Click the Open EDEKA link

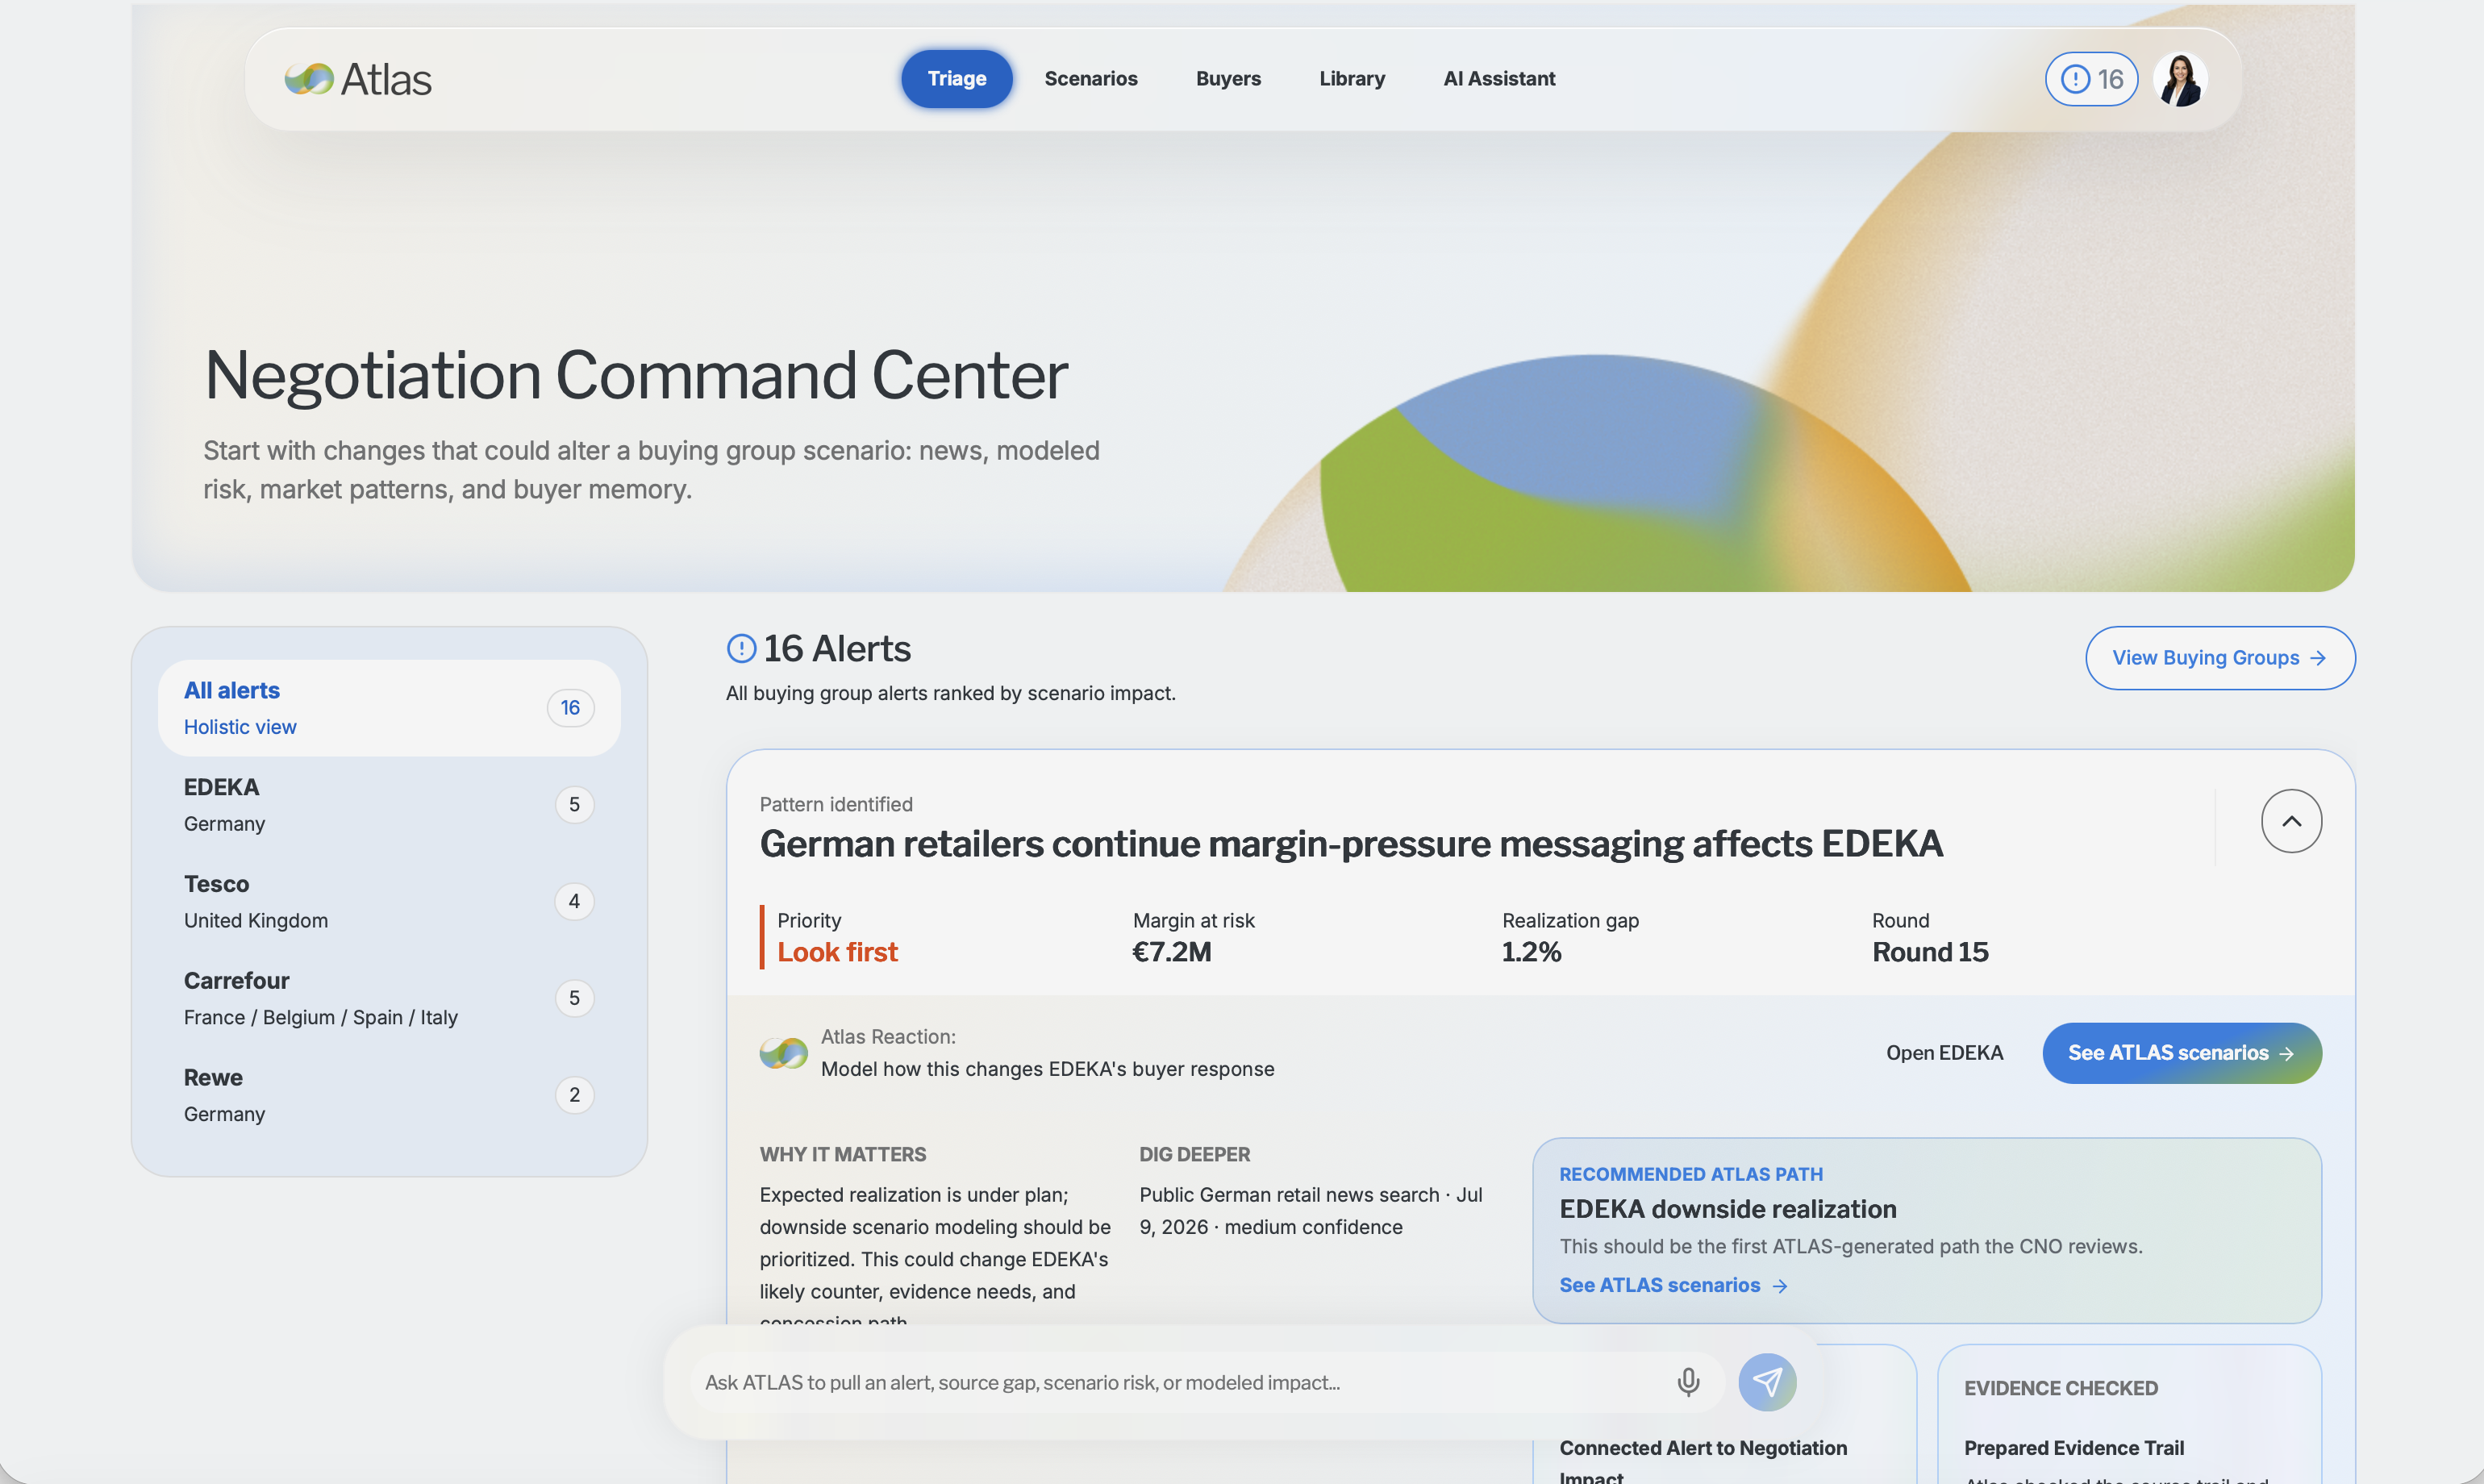[x=1945, y=1053]
